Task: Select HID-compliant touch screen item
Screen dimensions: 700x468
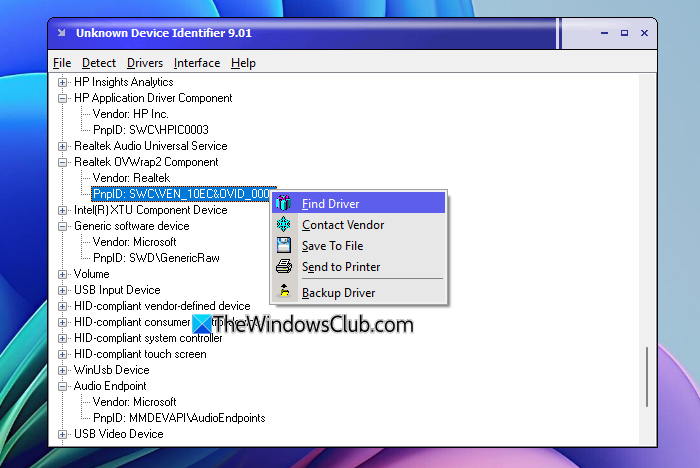Action: [140, 354]
